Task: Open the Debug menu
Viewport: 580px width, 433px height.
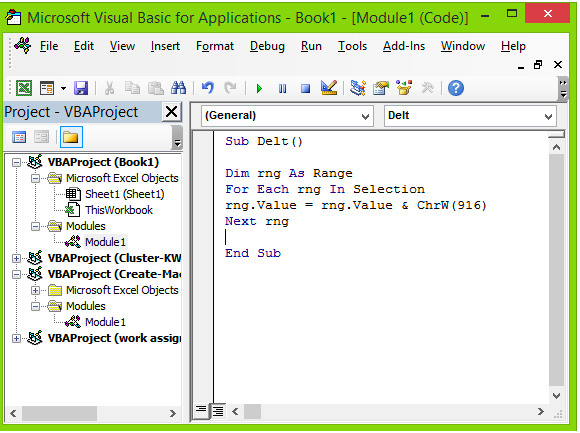Action: tap(267, 46)
